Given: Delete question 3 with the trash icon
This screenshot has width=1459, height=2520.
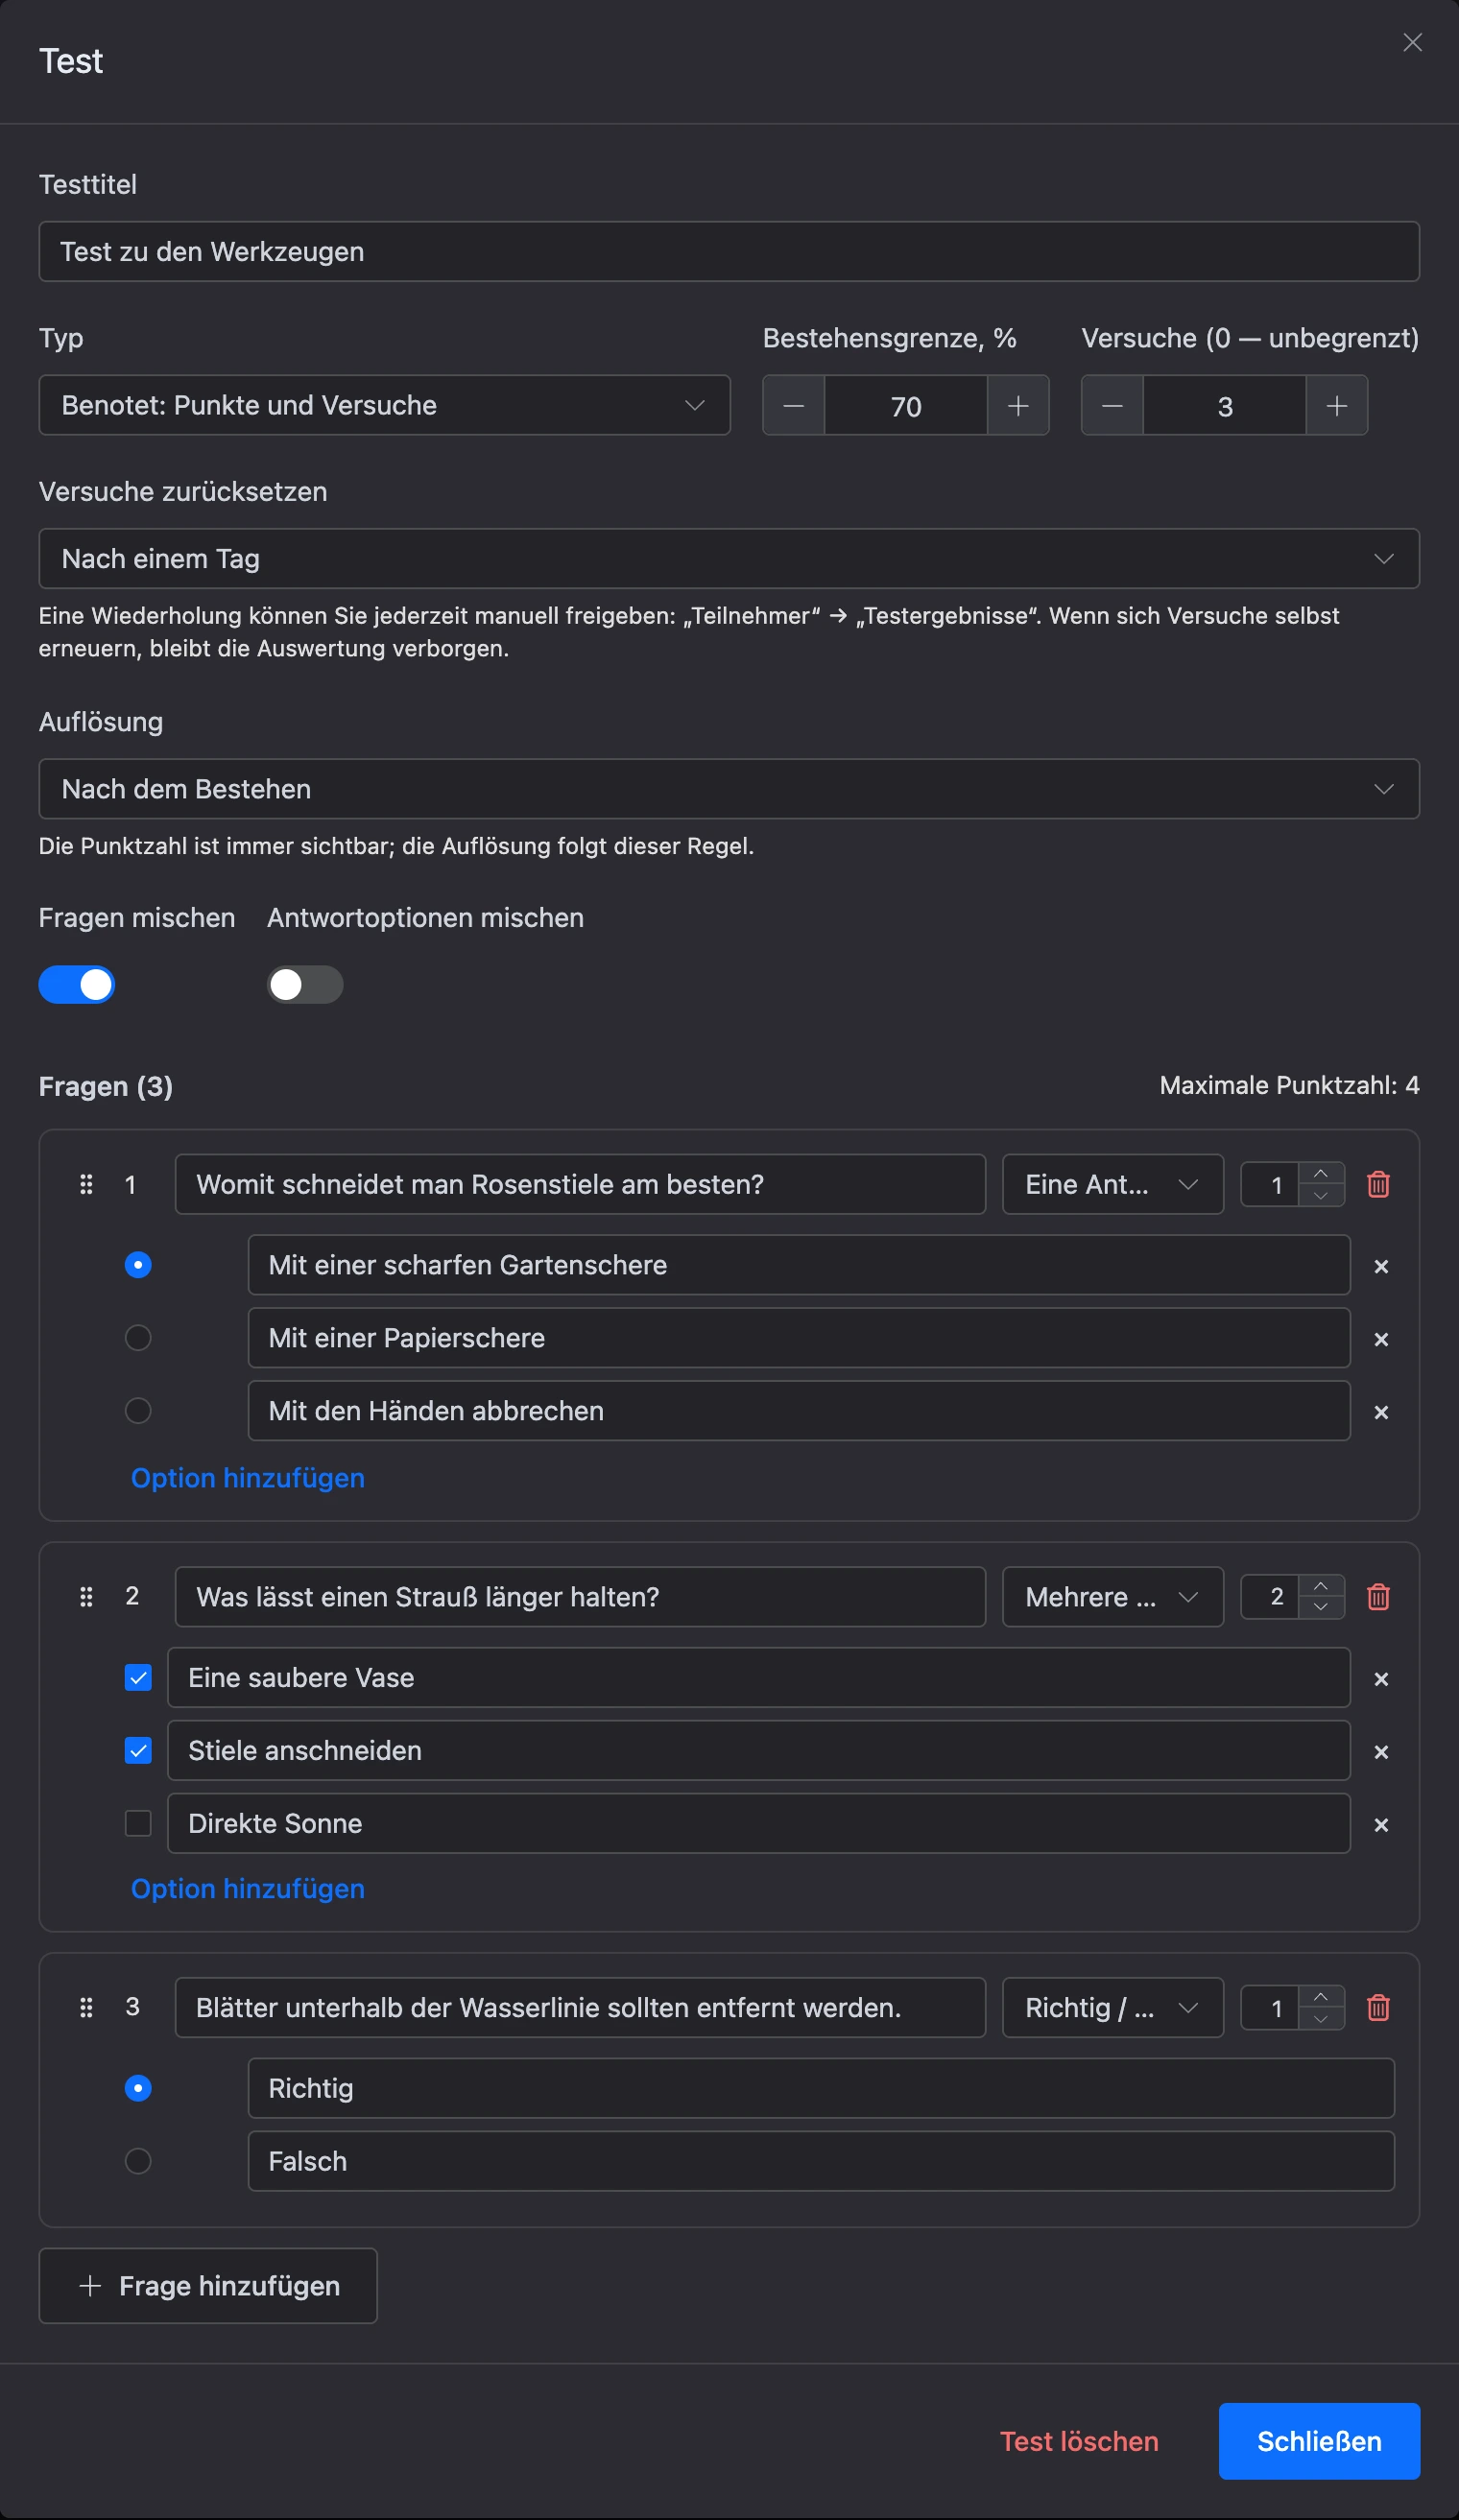Looking at the screenshot, I should pyautogui.click(x=1378, y=2007).
